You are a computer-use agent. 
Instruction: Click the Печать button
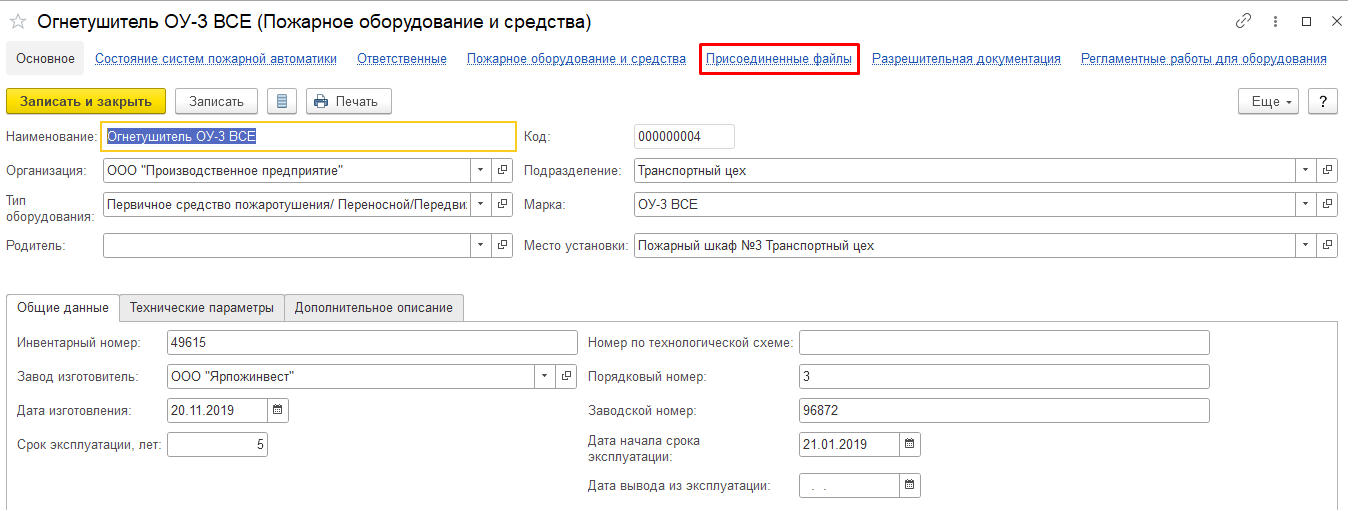[x=348, y=101]
